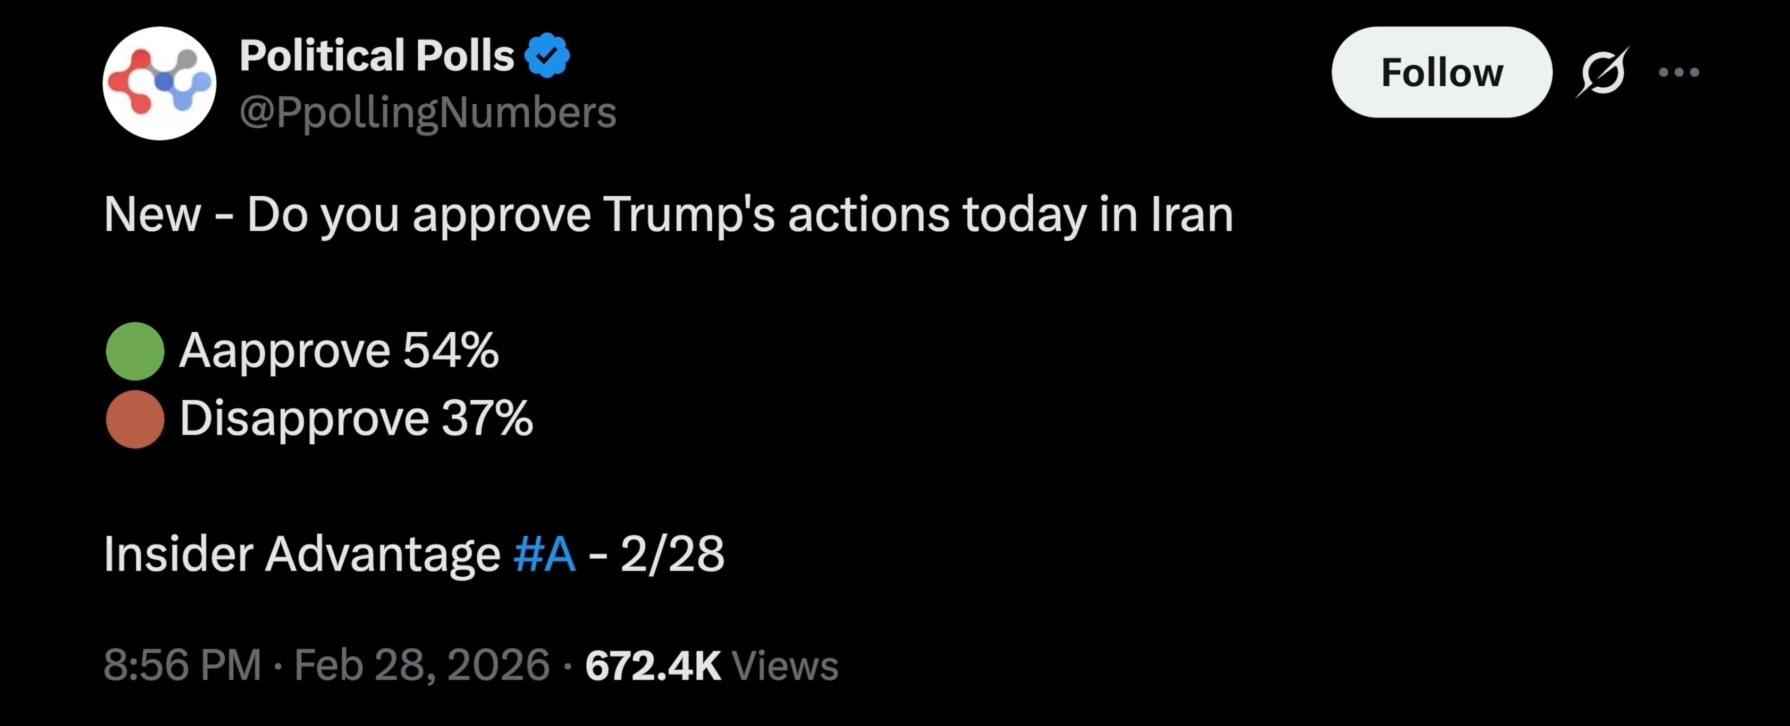
Task: View the 672.4K Views count
Action: coord(711,665)
